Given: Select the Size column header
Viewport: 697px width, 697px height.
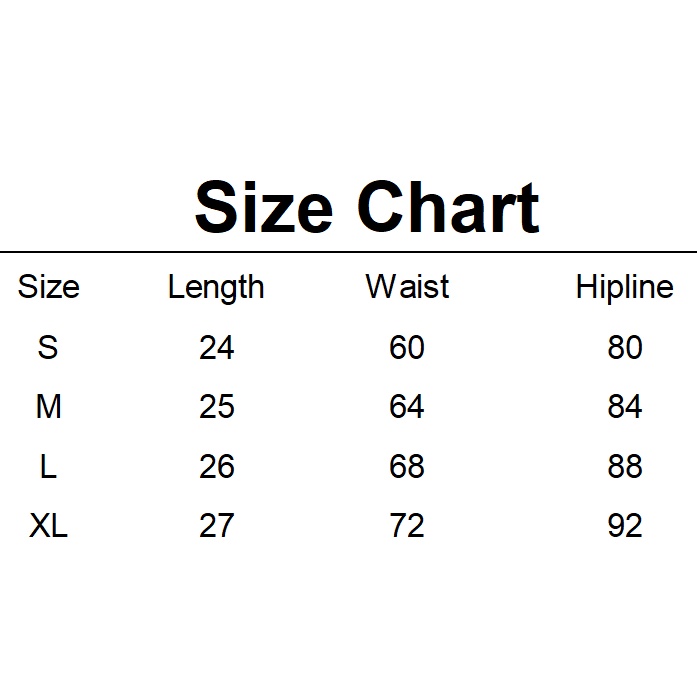Looking at the screenshot, I should point(49,287).
